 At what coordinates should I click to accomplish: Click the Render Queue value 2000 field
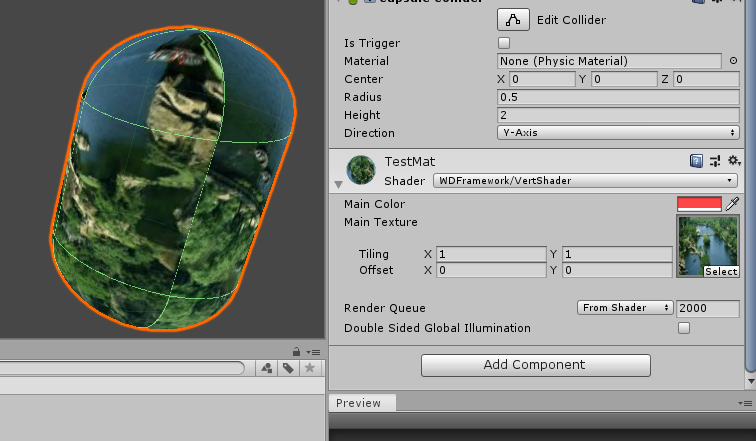tap(707, 308)
